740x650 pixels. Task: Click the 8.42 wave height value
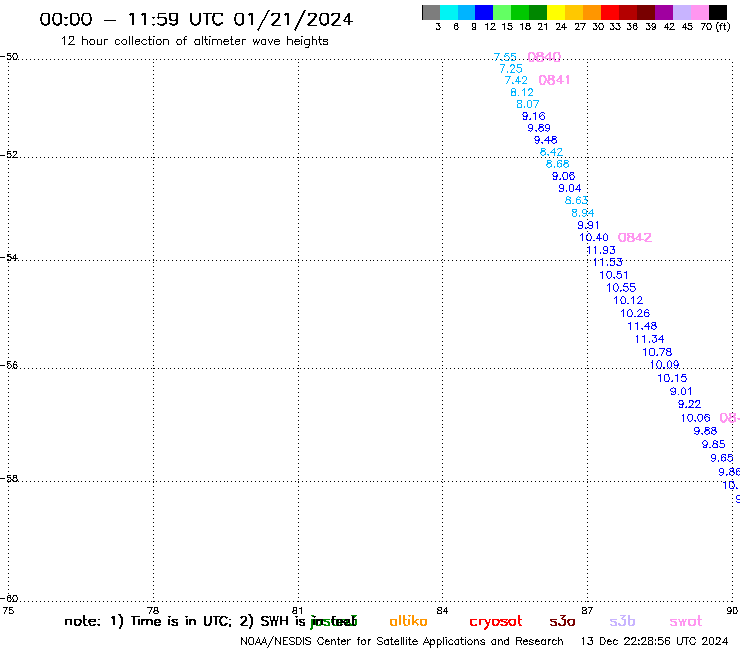551,152
